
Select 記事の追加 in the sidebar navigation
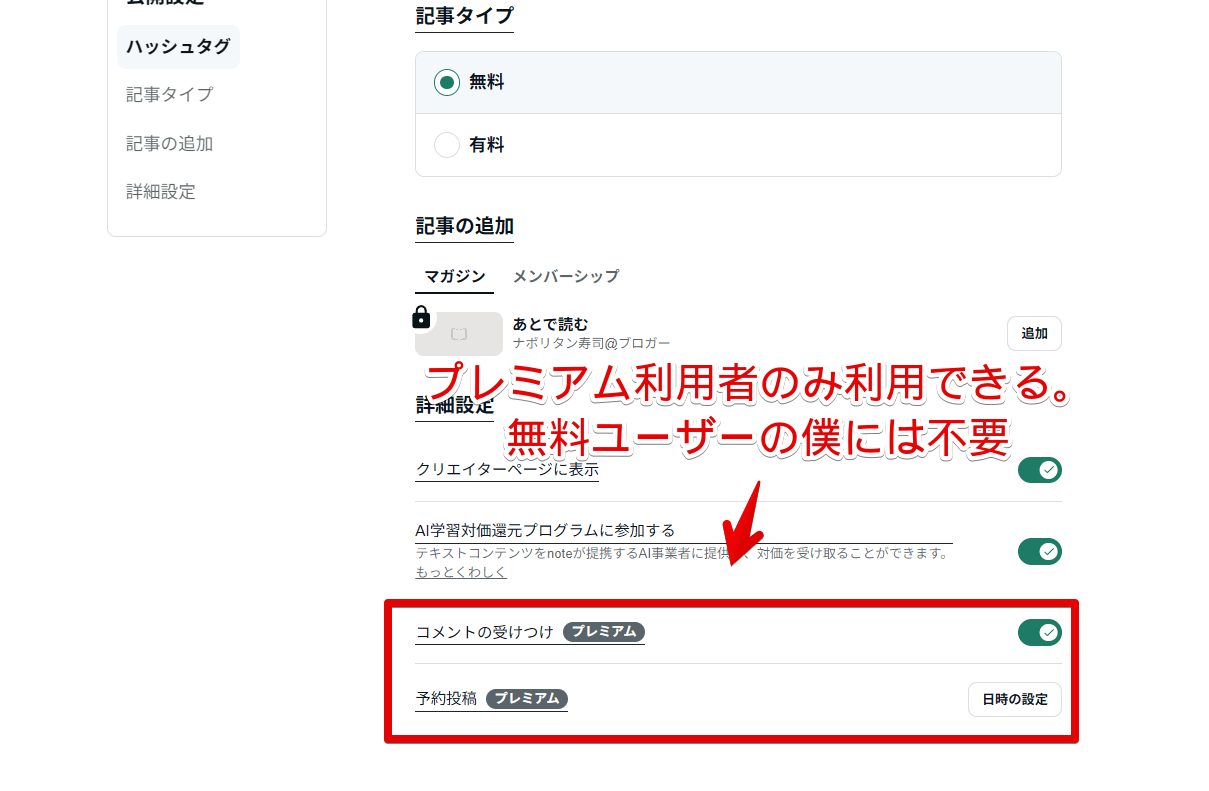tap(169, 143)
